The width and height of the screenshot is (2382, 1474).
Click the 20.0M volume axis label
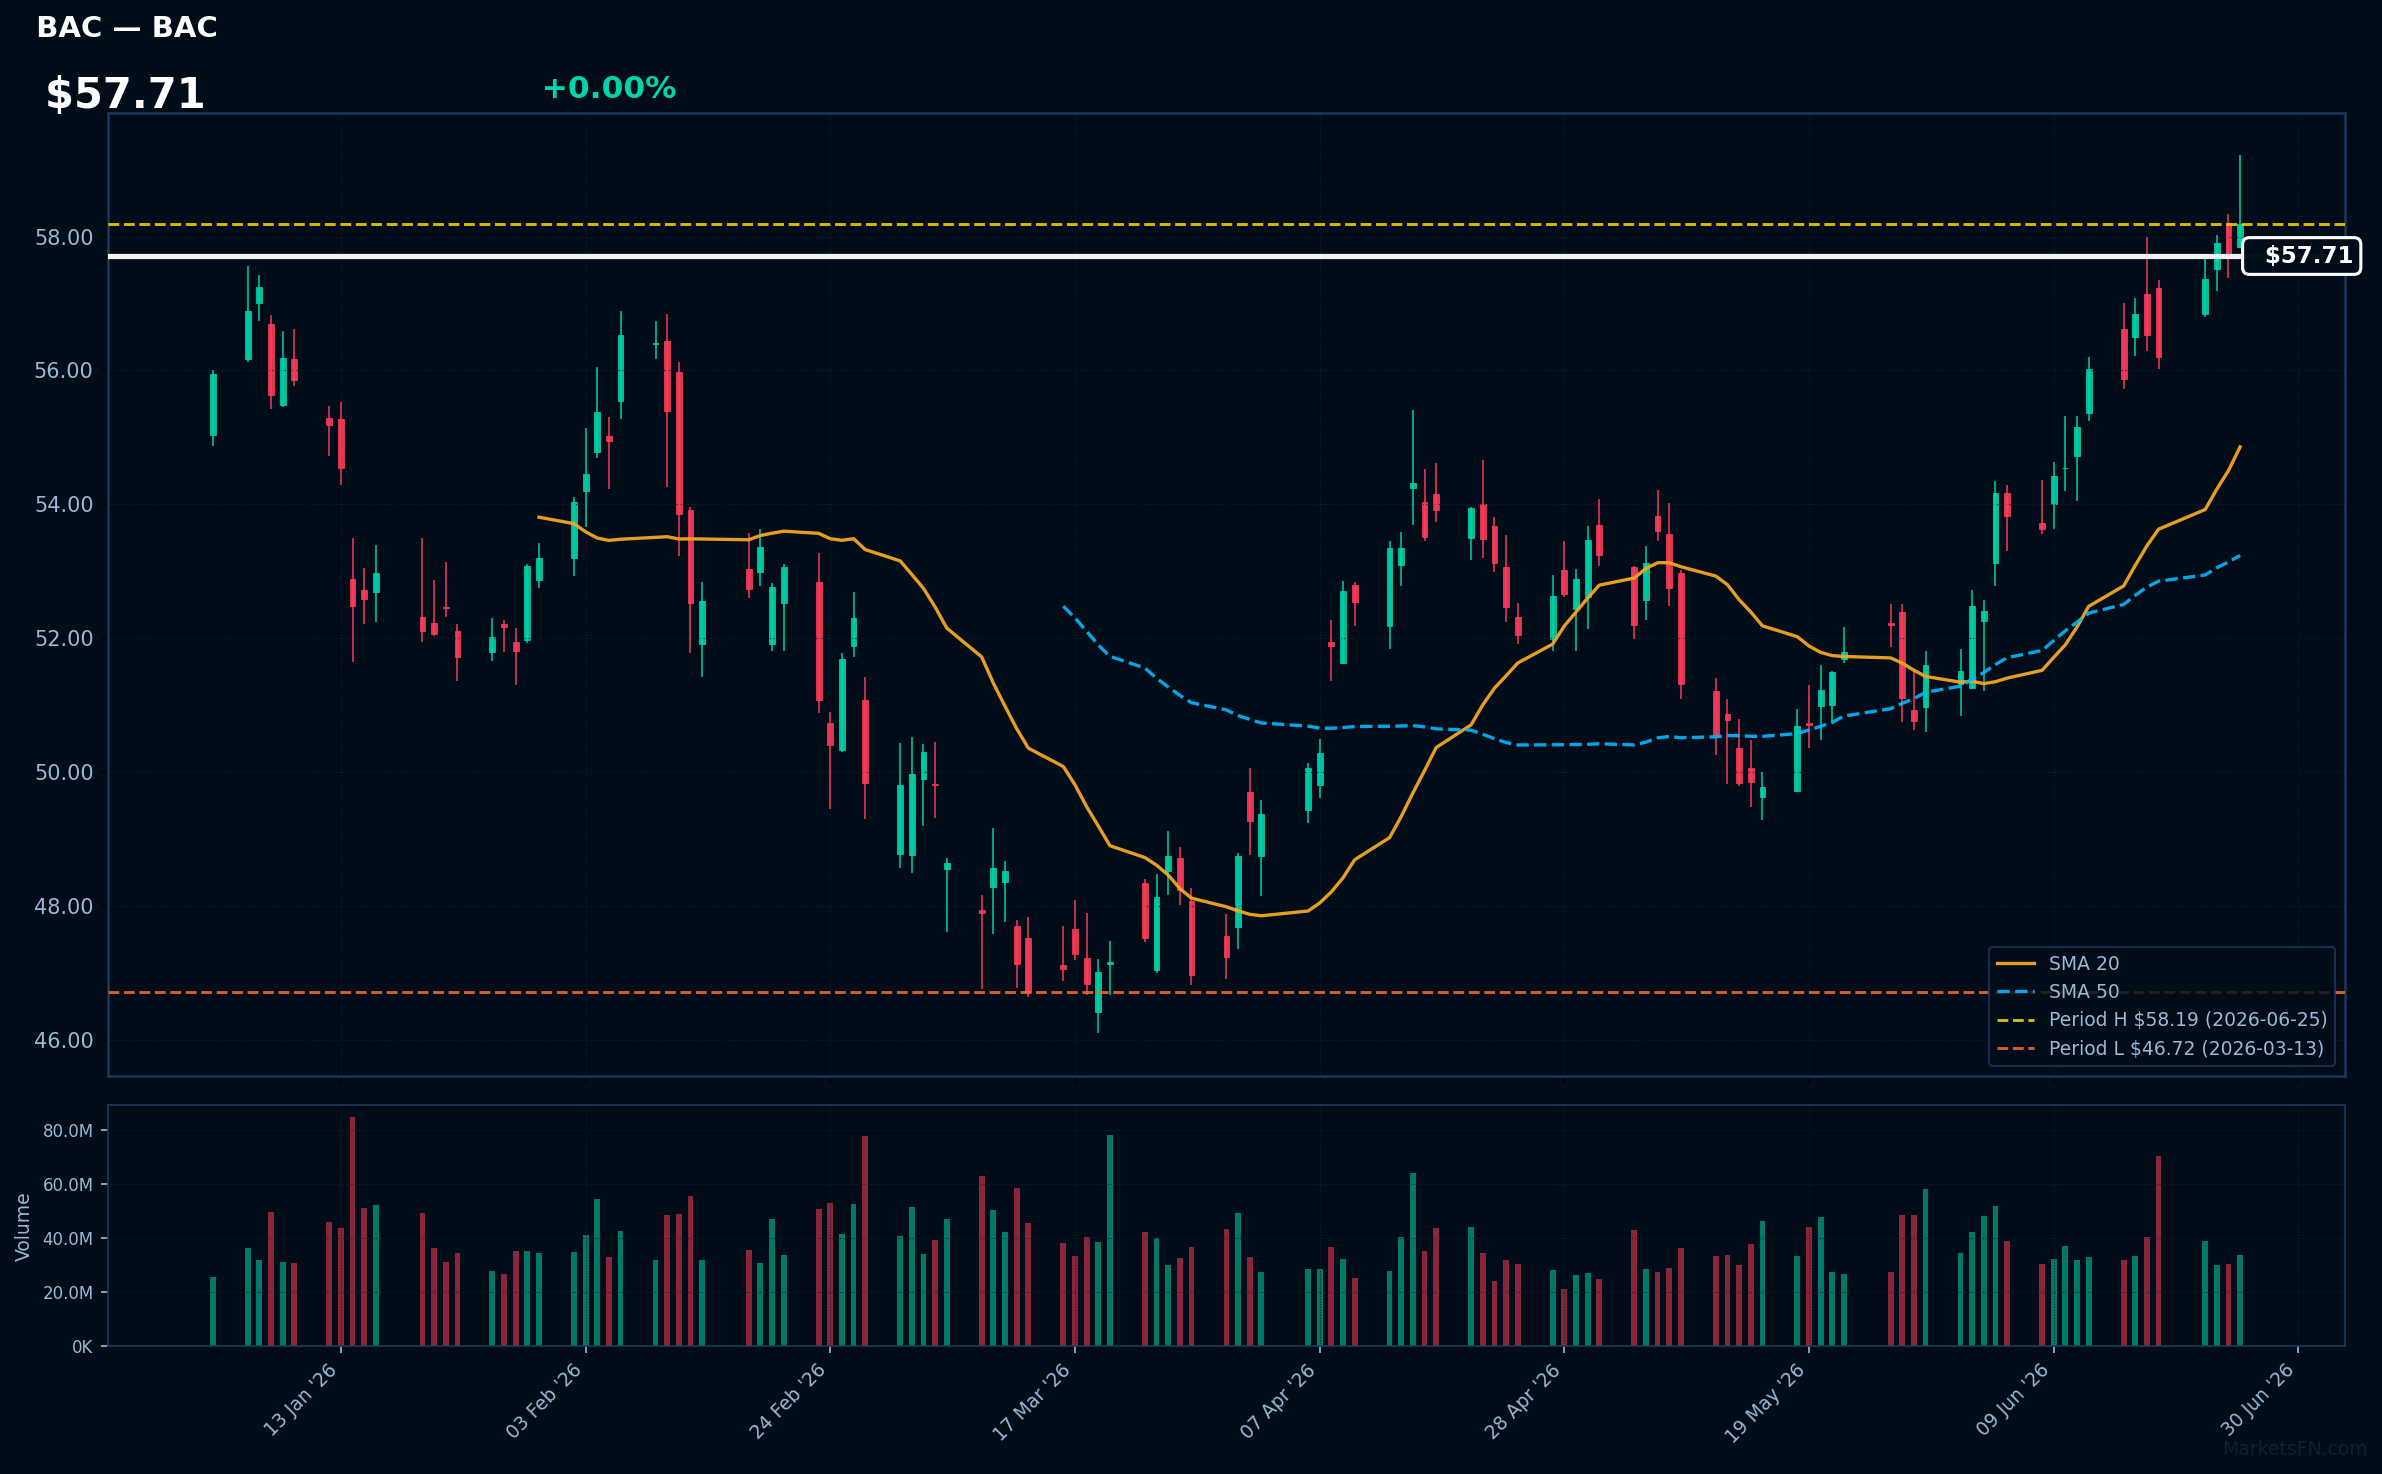(x=68, y=1293)
